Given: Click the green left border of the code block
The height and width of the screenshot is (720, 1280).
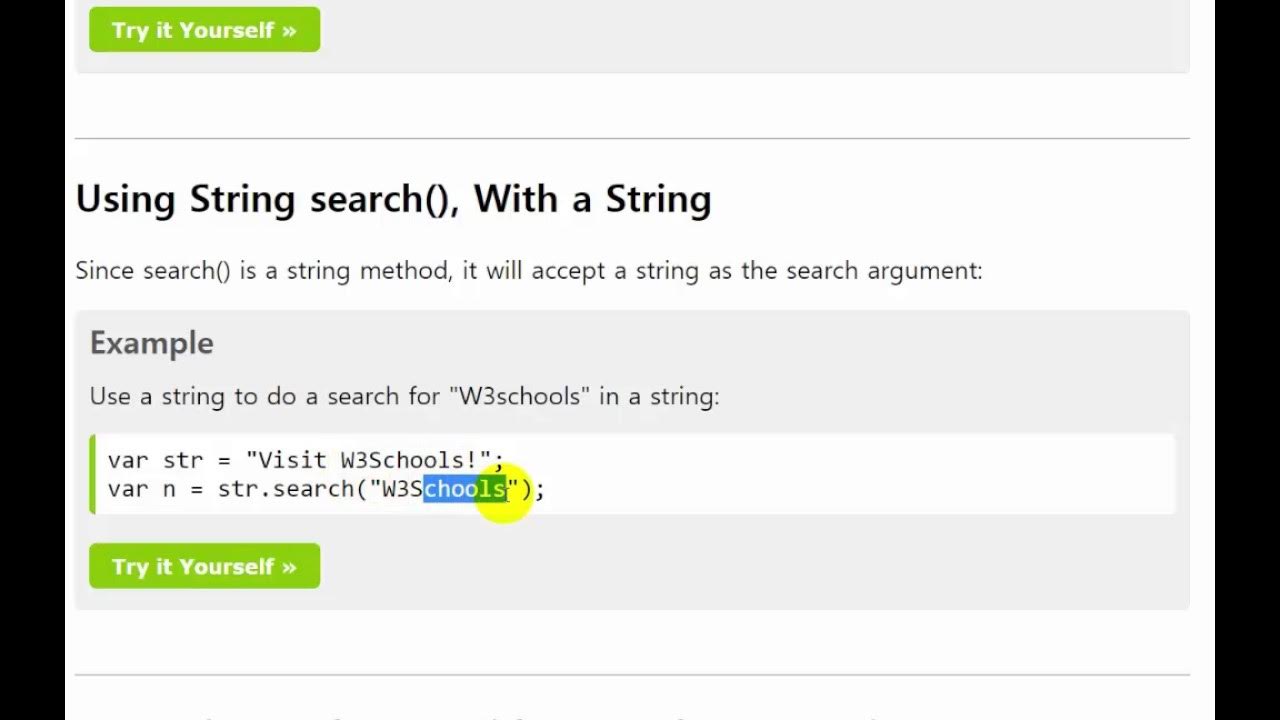Looking at the screenshot, I should click(x=92, y=474).
